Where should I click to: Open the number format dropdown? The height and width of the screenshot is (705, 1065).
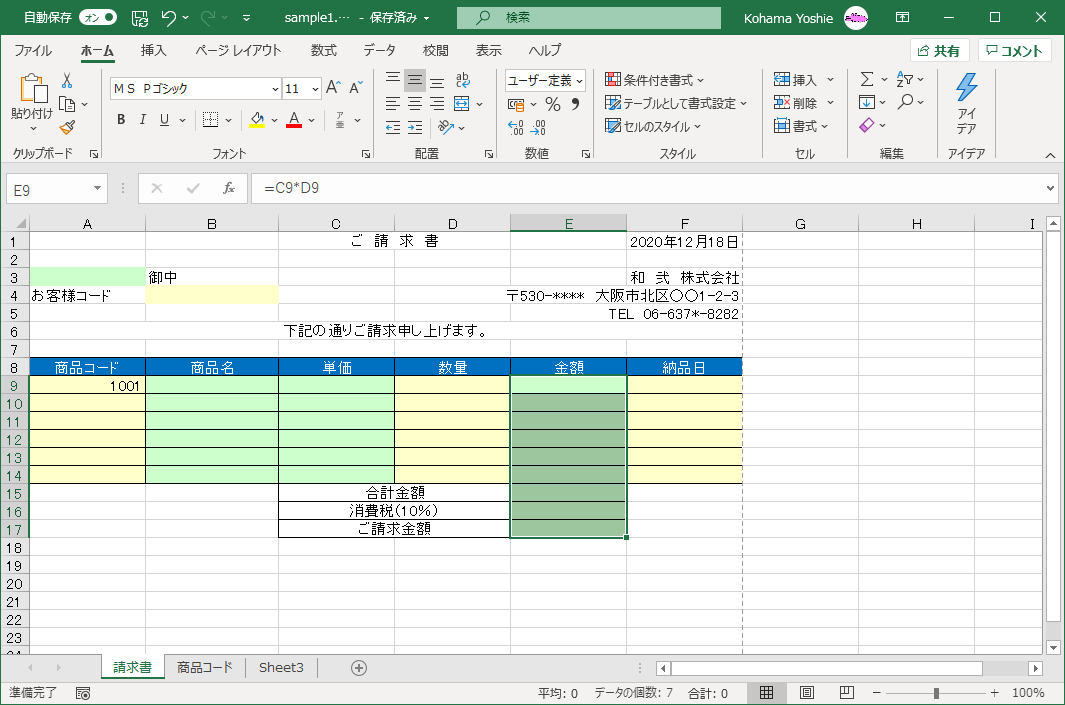point(579,81)
